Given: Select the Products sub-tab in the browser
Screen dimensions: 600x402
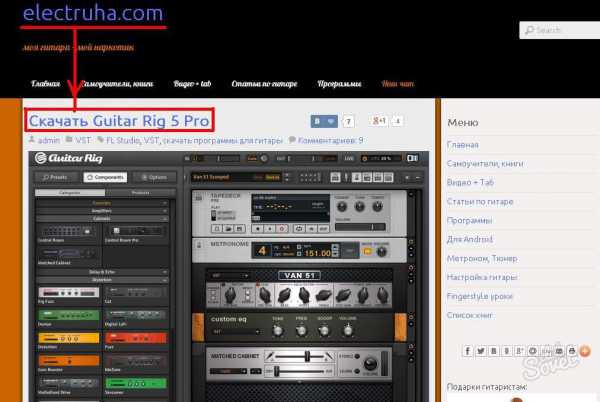Looking at the screenshot, I should pos(140,193).
